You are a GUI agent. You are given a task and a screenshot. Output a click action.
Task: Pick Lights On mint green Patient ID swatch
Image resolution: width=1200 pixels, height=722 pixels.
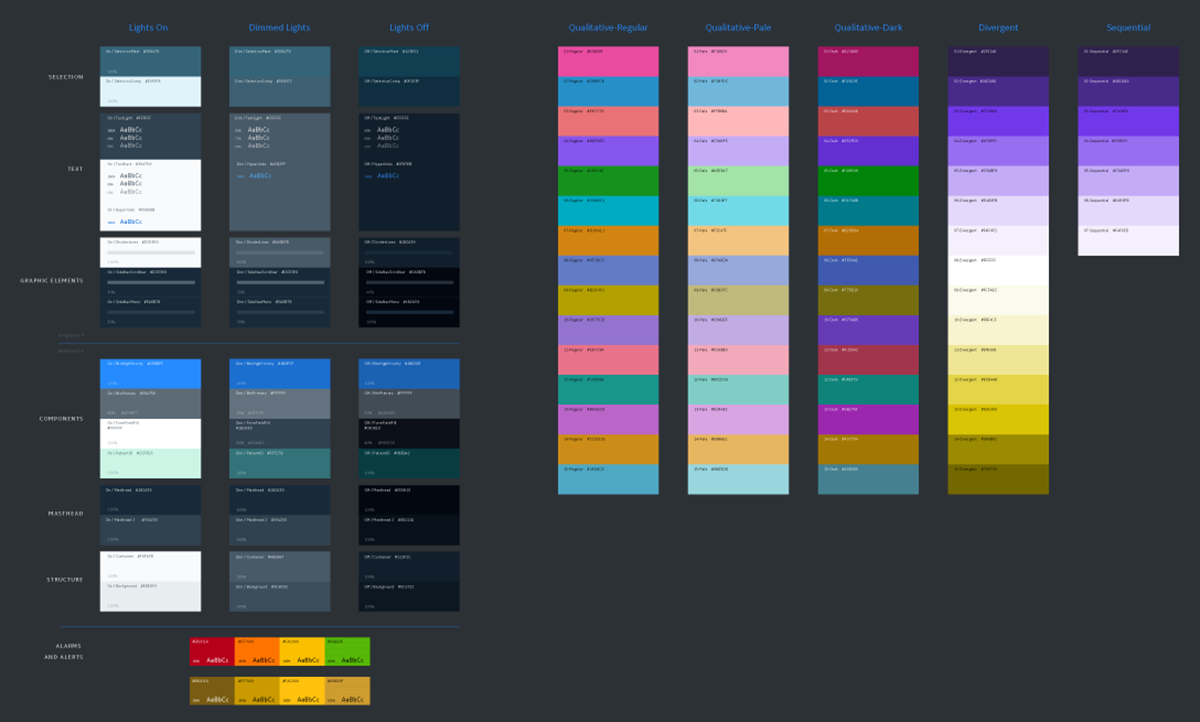[x=150, y=464]
